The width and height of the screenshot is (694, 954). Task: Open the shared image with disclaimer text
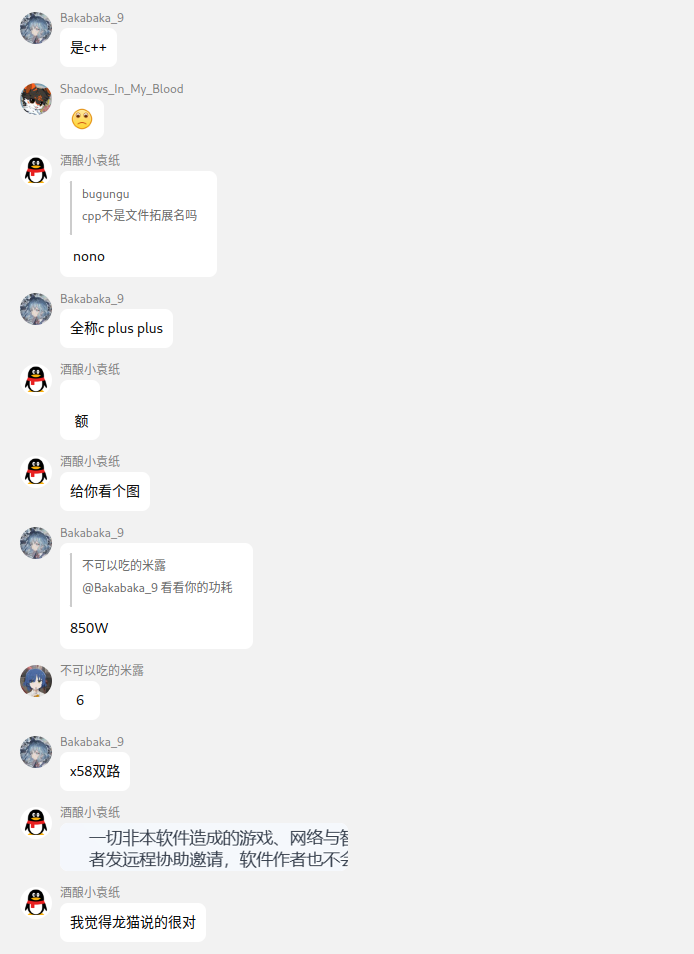[204, 847]
